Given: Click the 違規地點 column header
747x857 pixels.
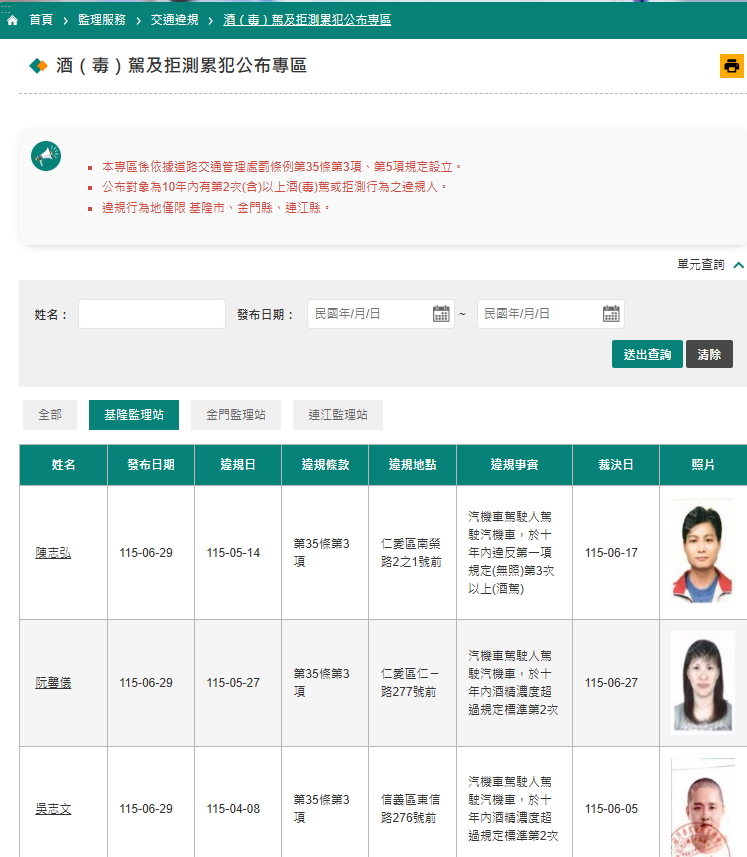Looking at the screenshot, I should tap(413, 465).
